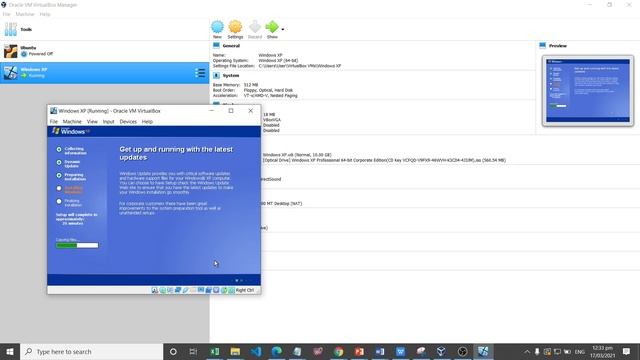Open File menu in Windows XP VM window

click(x=53, y=122)
